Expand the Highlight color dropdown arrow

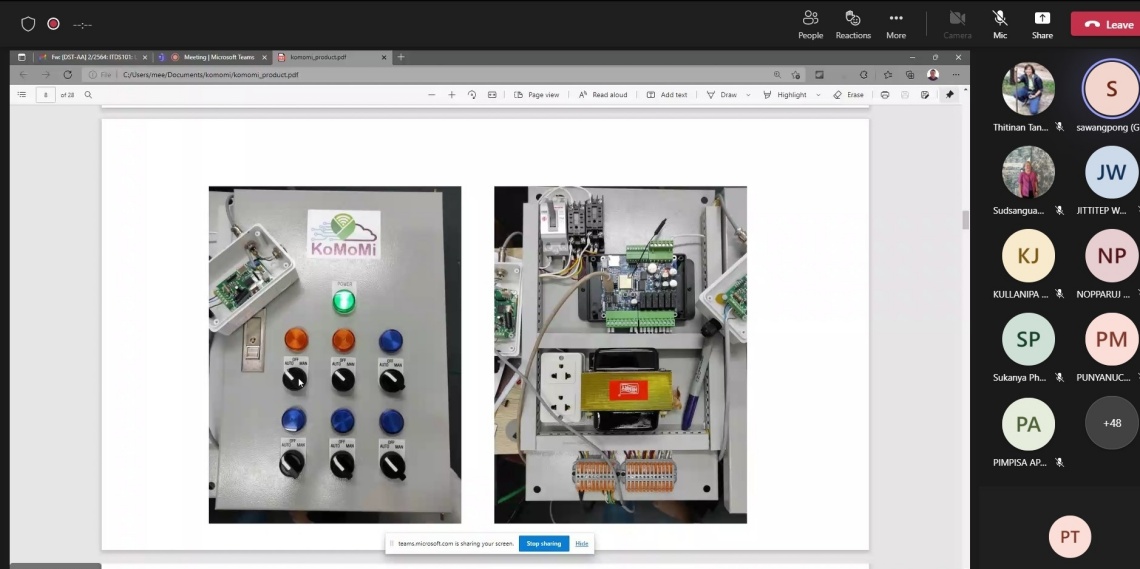click(818, 95)
